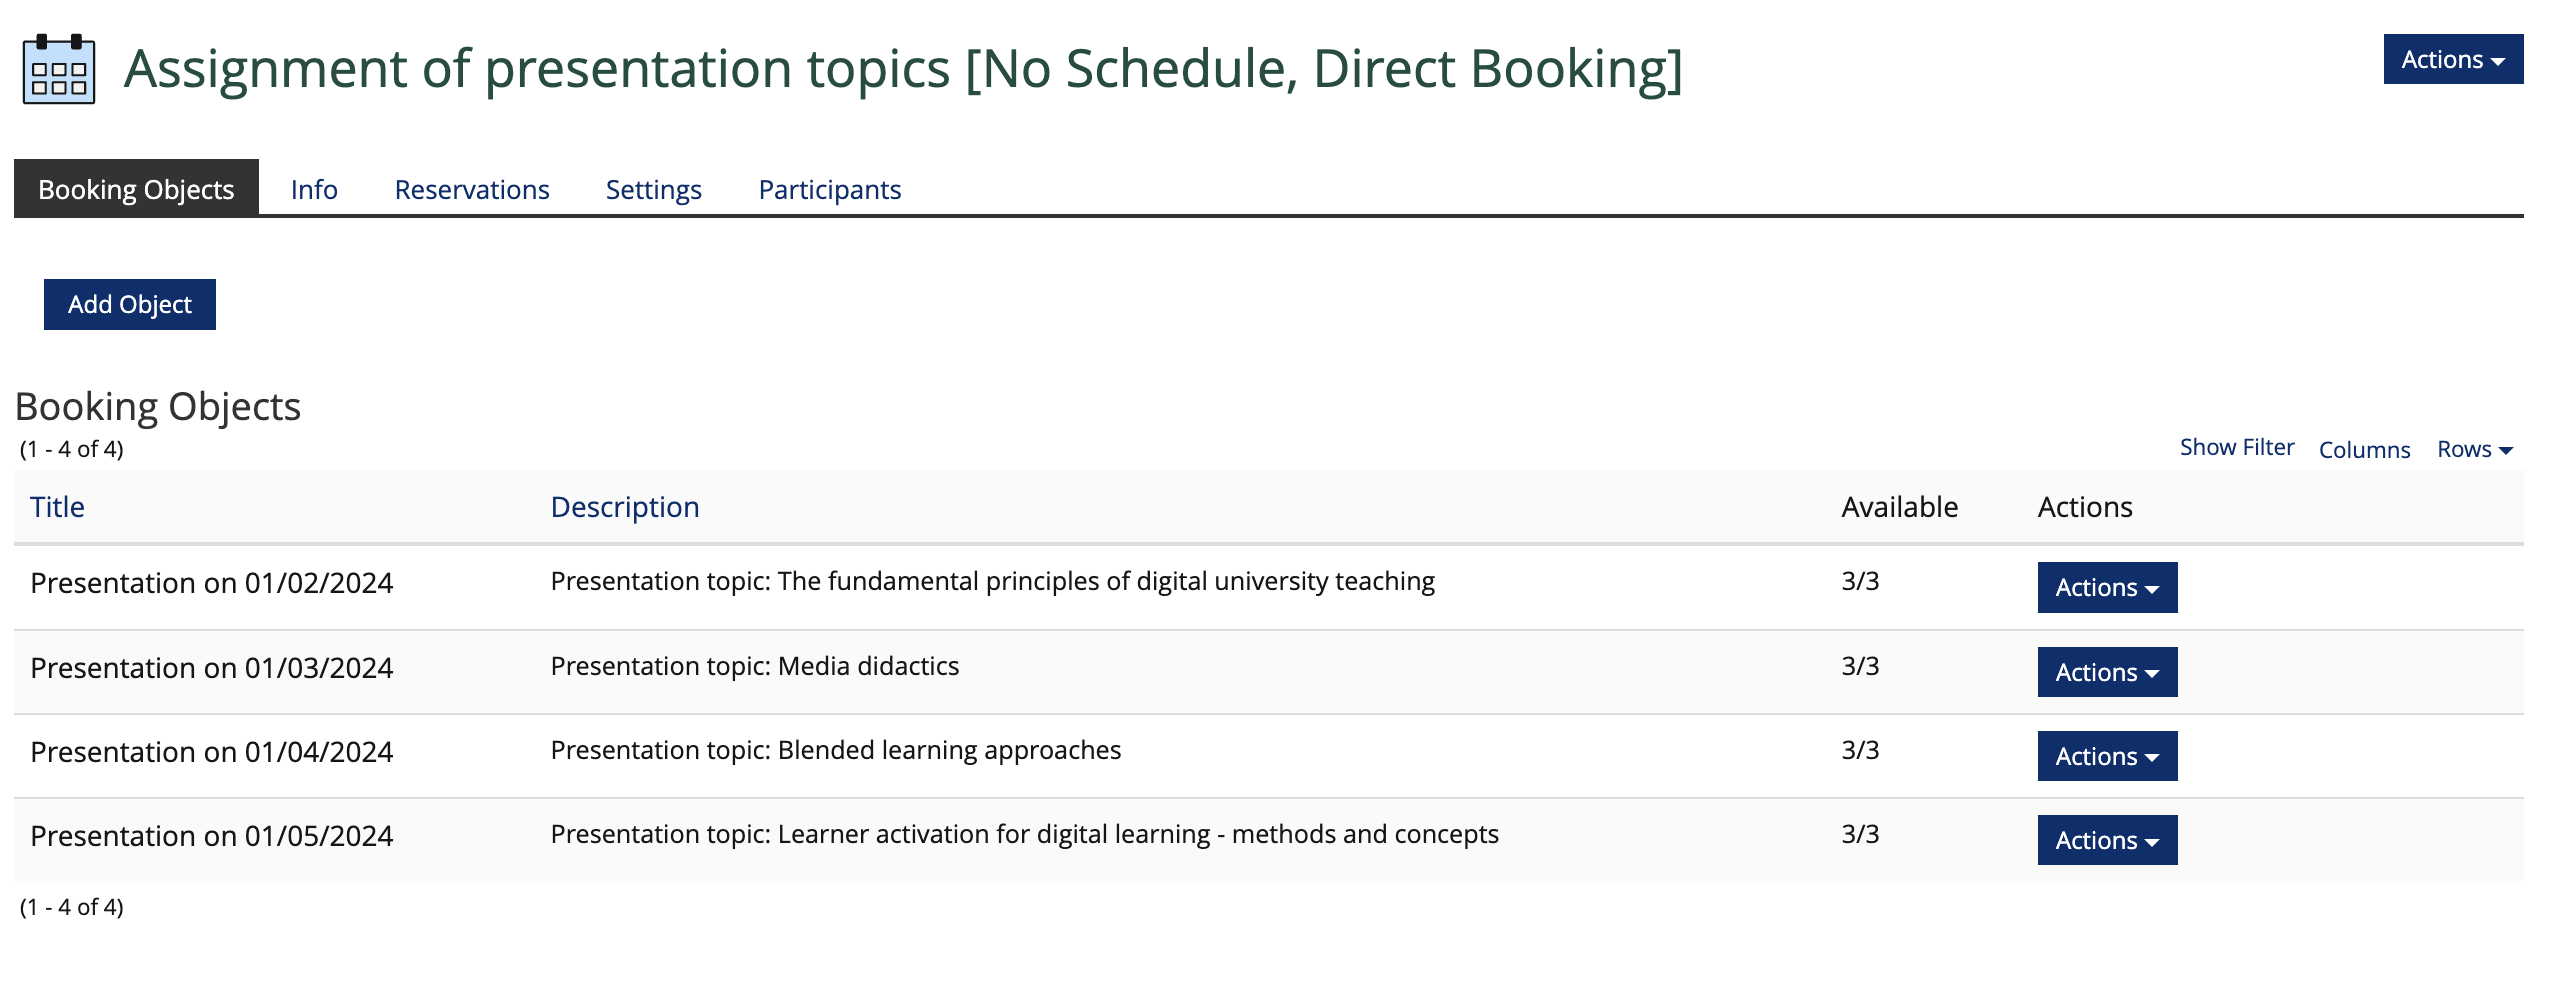The height and width of the screenshot is (984, 2550).
Task: Open Actions for Presentation on 01/05/2024
Action: coord(2106,840)
